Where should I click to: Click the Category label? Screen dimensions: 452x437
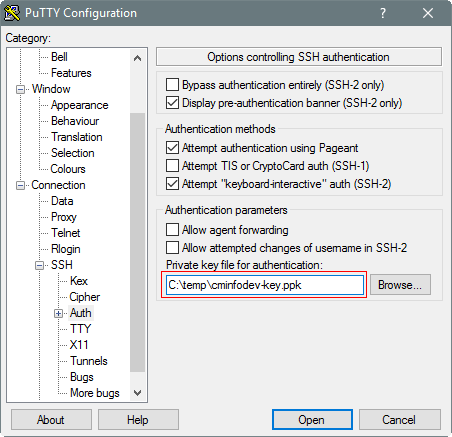(28, 38)
